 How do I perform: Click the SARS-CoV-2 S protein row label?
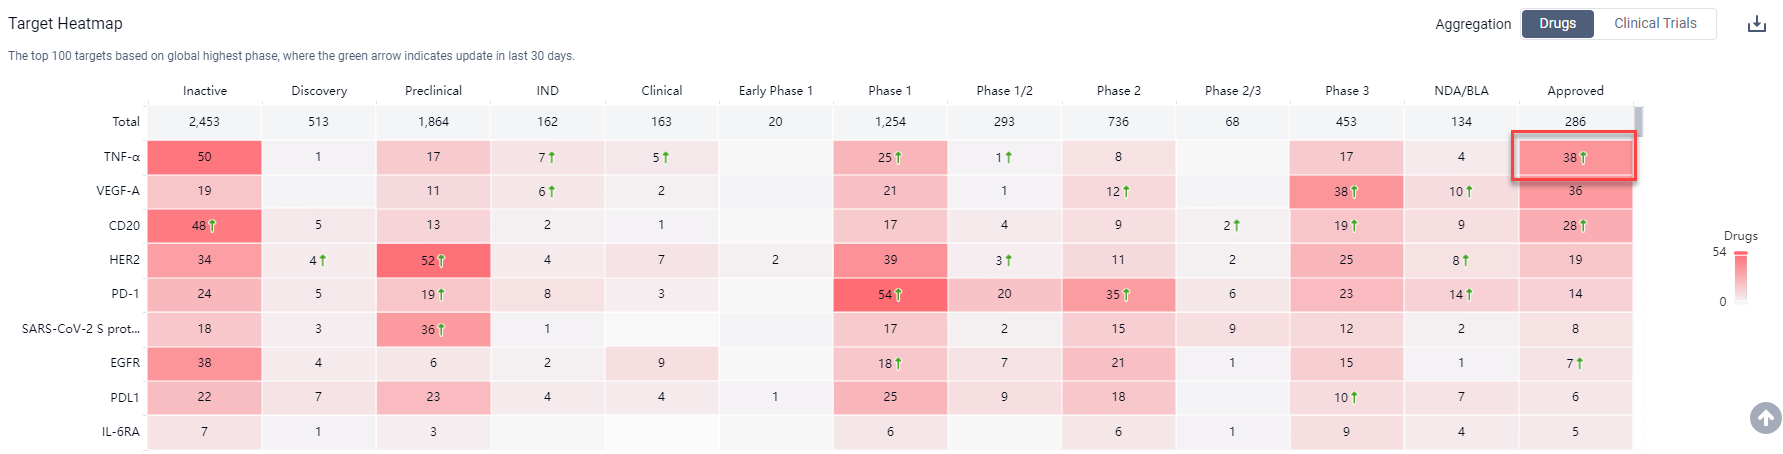pyautogui.click(x=81, y=329)
